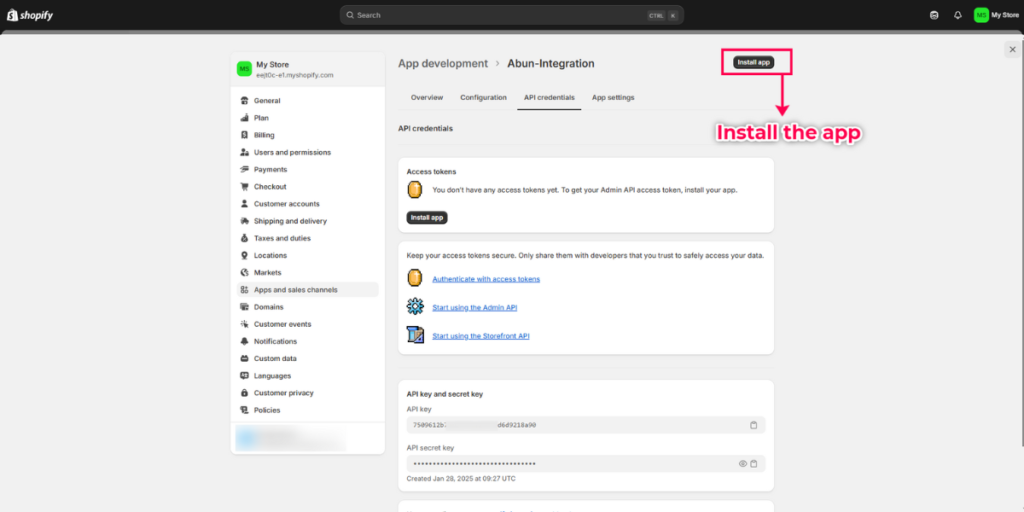Screen dimensions: 1024x512
Task: Open Start using the Storefront API link
Action: [x=481, y=336]
